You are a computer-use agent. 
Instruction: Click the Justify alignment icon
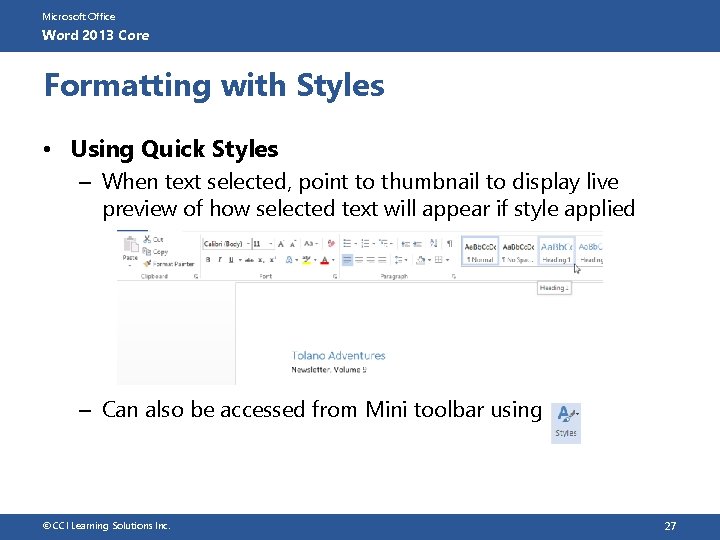[x=382, y=260]
